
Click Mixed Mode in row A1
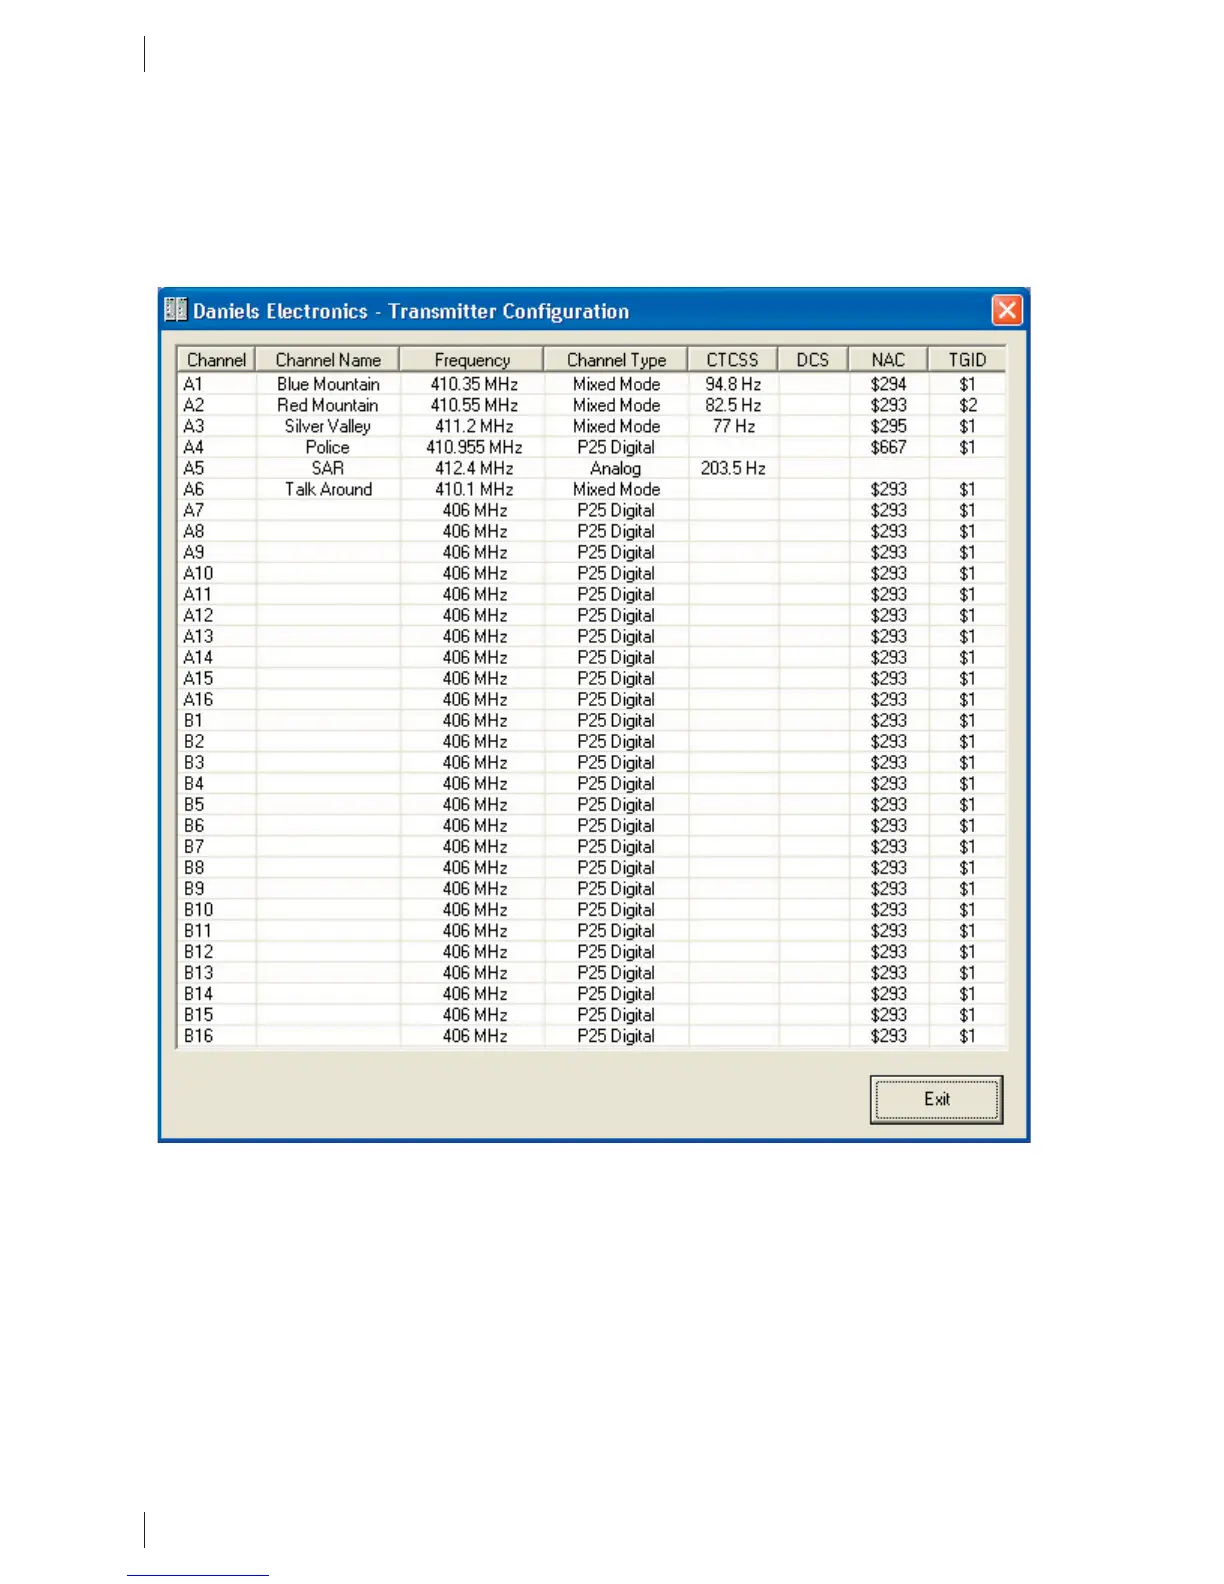coord(616,384)
